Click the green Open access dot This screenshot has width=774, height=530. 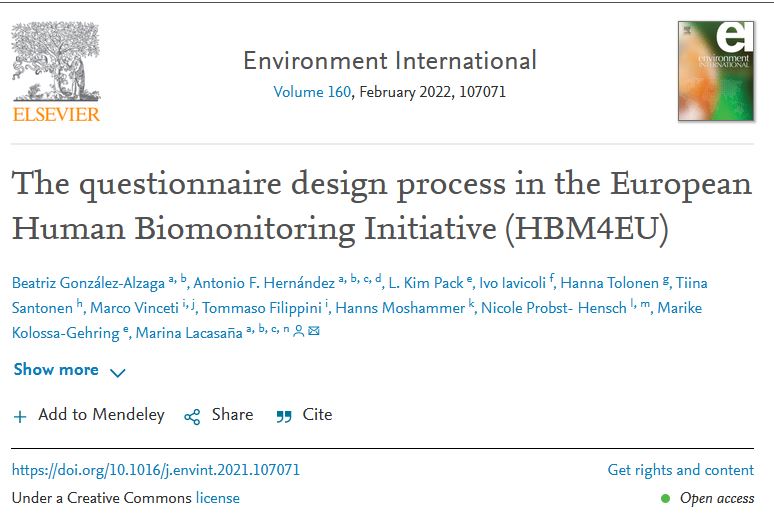pos(665,498)
